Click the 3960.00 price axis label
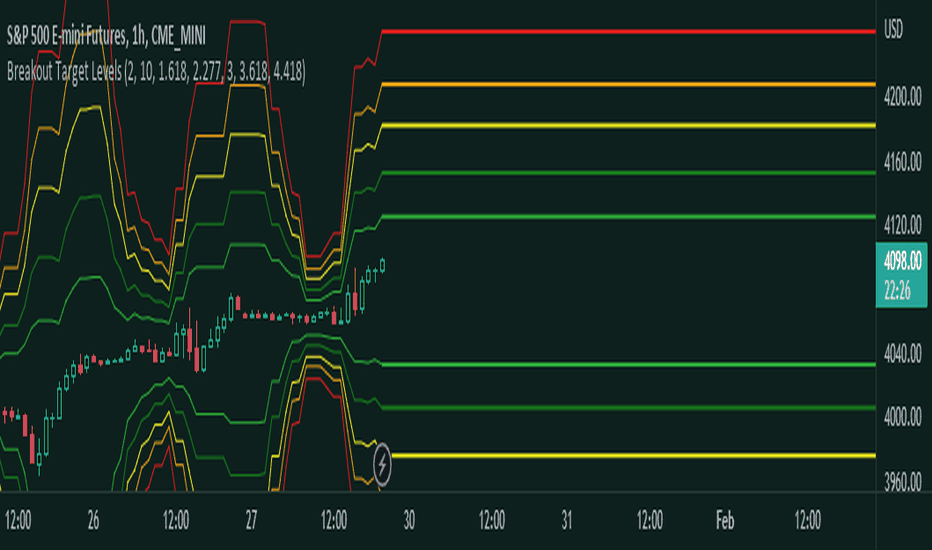This screenshot has height=550, width=932. pyautogui.click(x=902, y=482)
